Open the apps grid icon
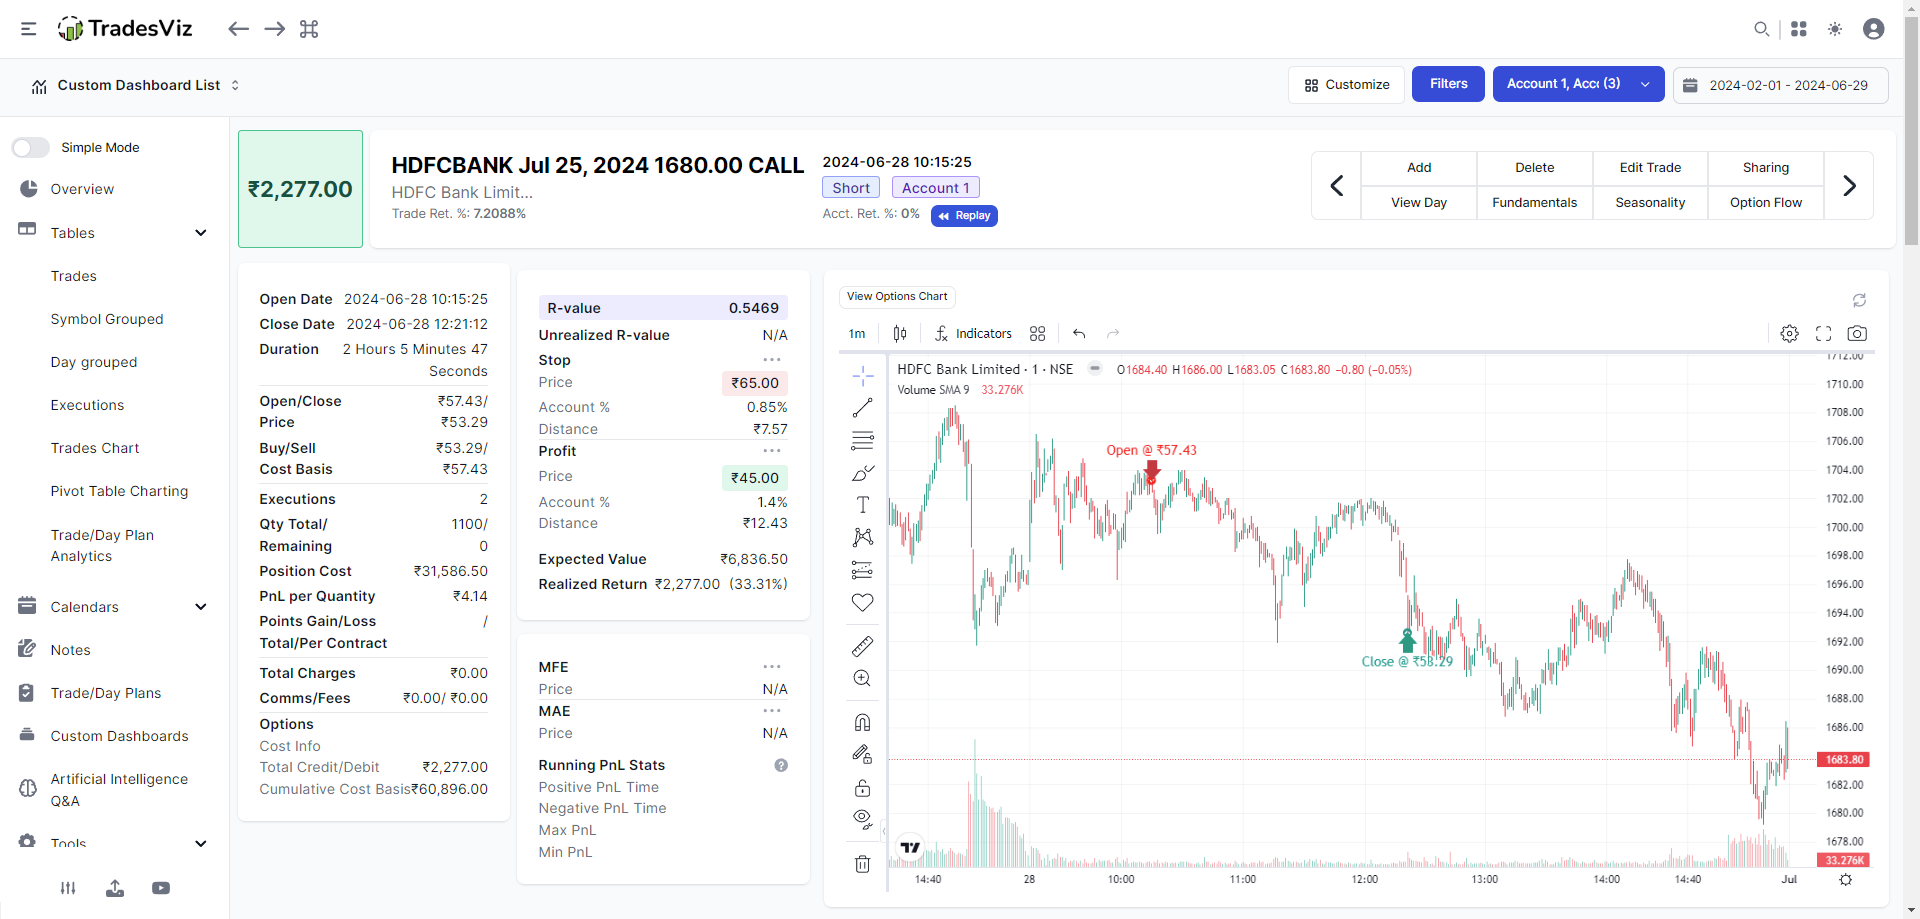1920x919 pixels. (1799, 29)
